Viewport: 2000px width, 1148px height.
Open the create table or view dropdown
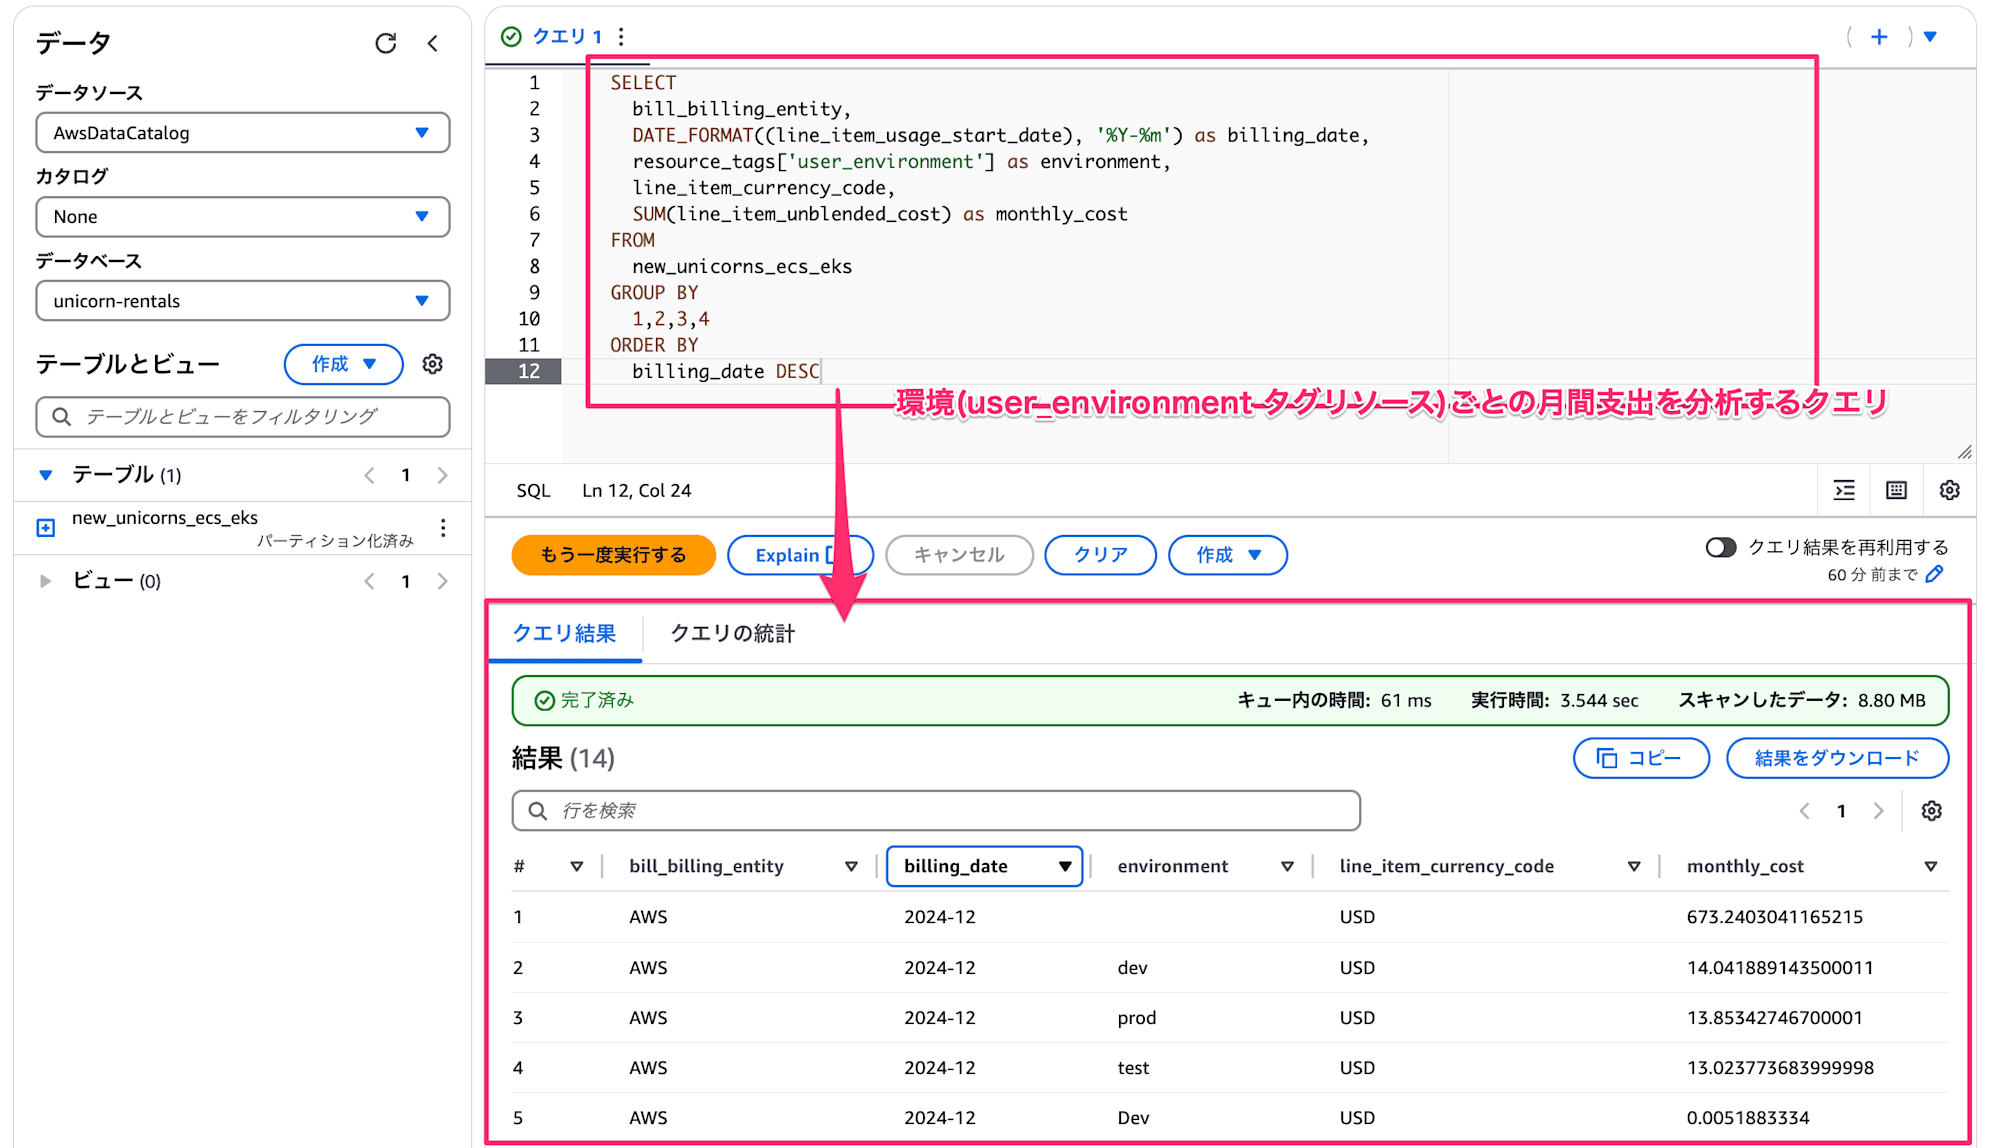(344, 364)
